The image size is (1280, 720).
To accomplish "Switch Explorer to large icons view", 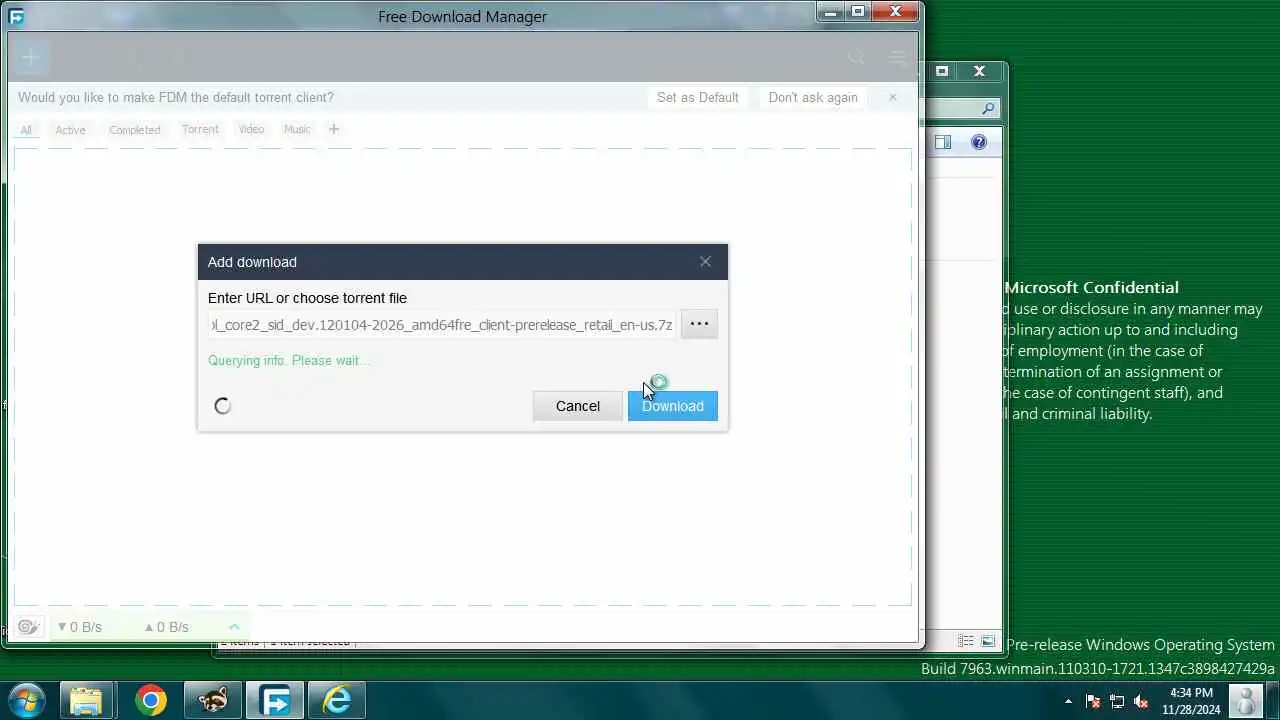I will (988, 641).
